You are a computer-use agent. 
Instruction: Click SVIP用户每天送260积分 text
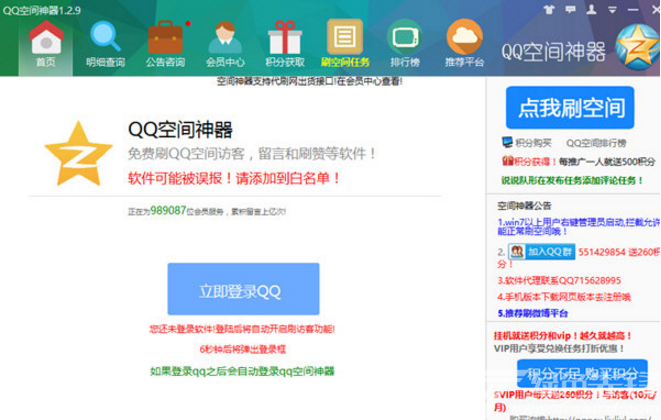click(x=575, y=401)
